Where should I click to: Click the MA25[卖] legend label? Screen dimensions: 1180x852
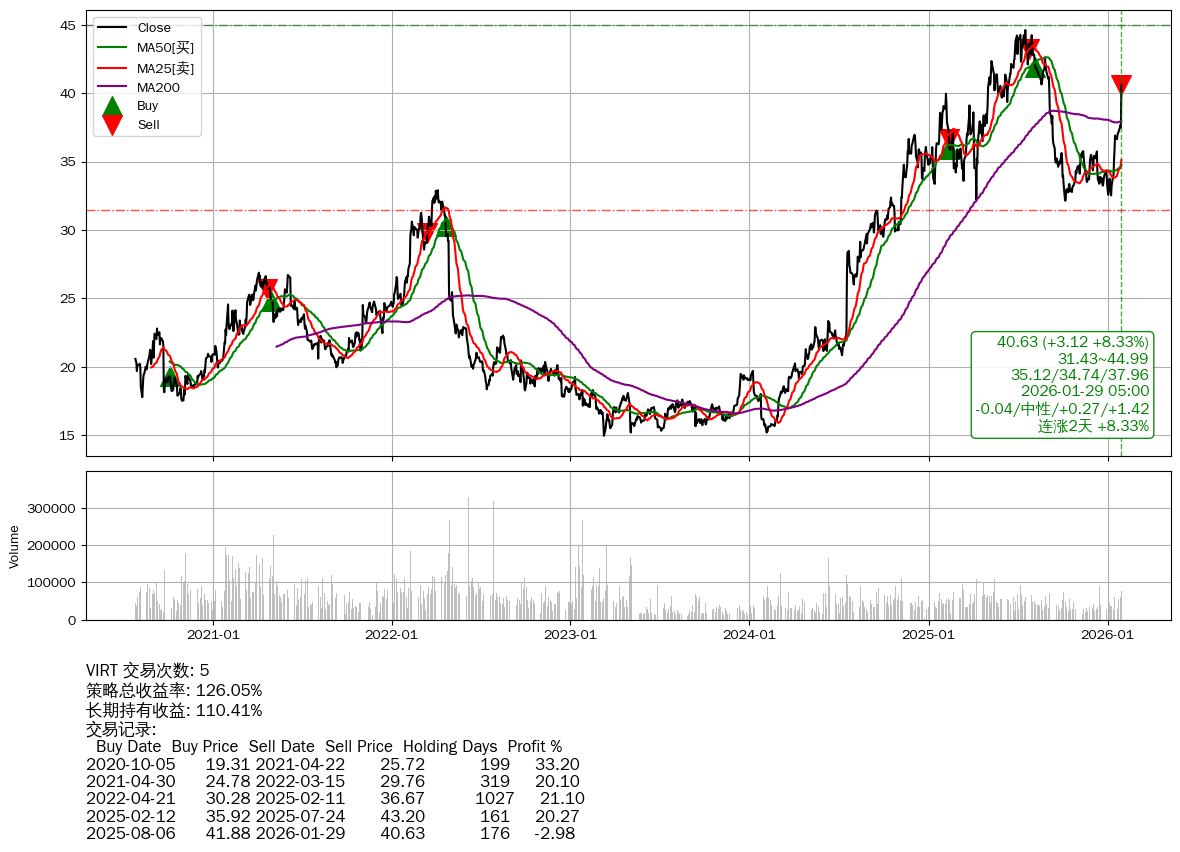point(166,68)
